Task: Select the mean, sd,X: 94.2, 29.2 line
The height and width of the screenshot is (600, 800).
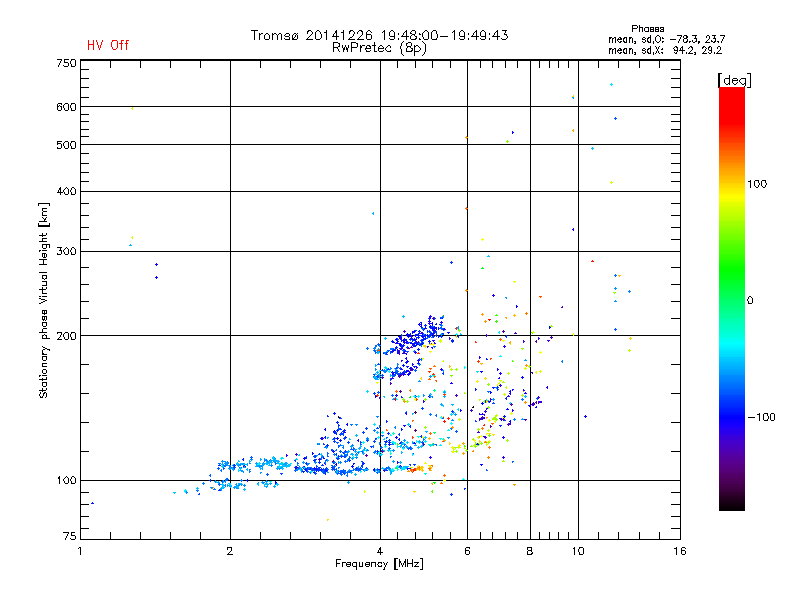Action: click(665, 50)
